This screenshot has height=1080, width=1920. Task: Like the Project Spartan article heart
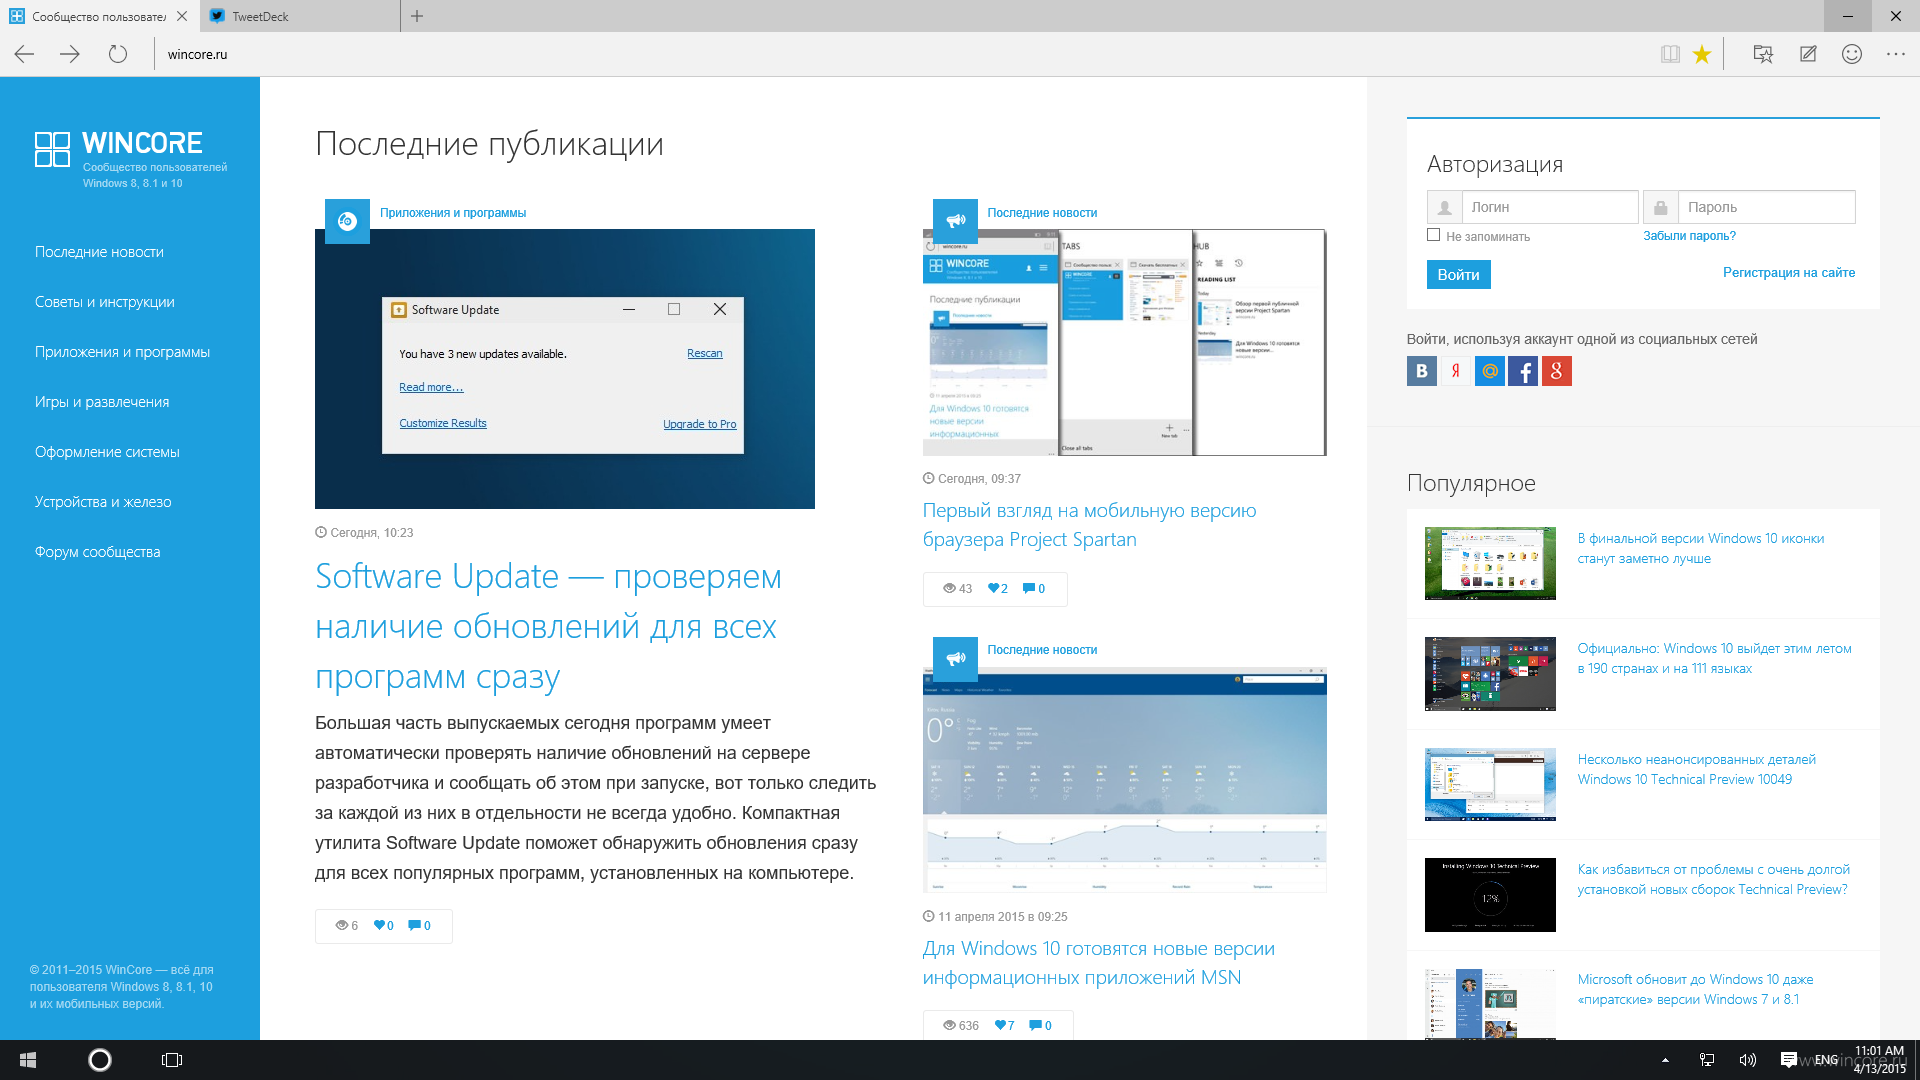pyautogui.click(x=993, y=588)
